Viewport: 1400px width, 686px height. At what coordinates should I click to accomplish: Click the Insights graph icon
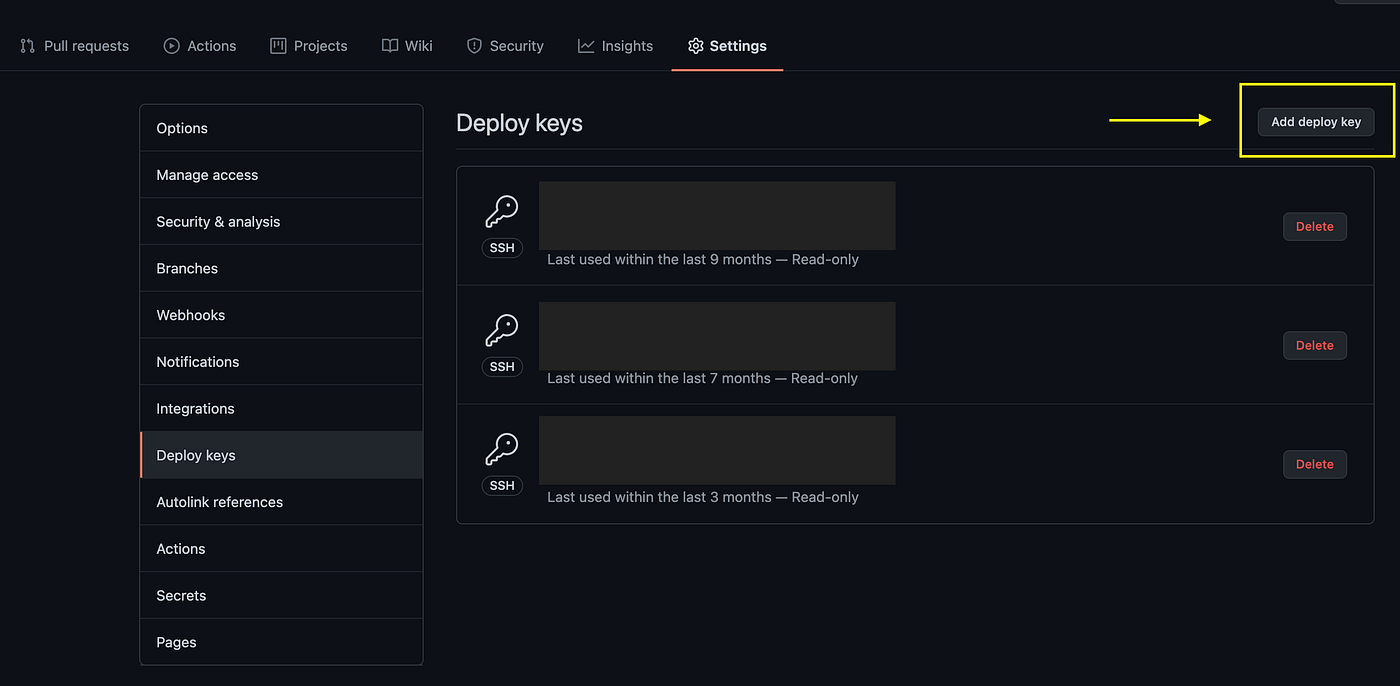(586, 46)
